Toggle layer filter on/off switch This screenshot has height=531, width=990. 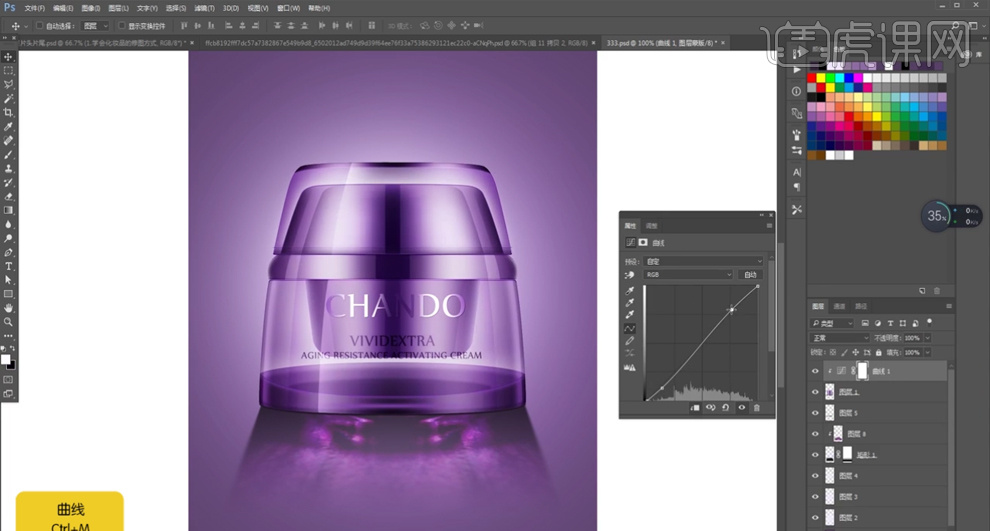pos(929,322)
